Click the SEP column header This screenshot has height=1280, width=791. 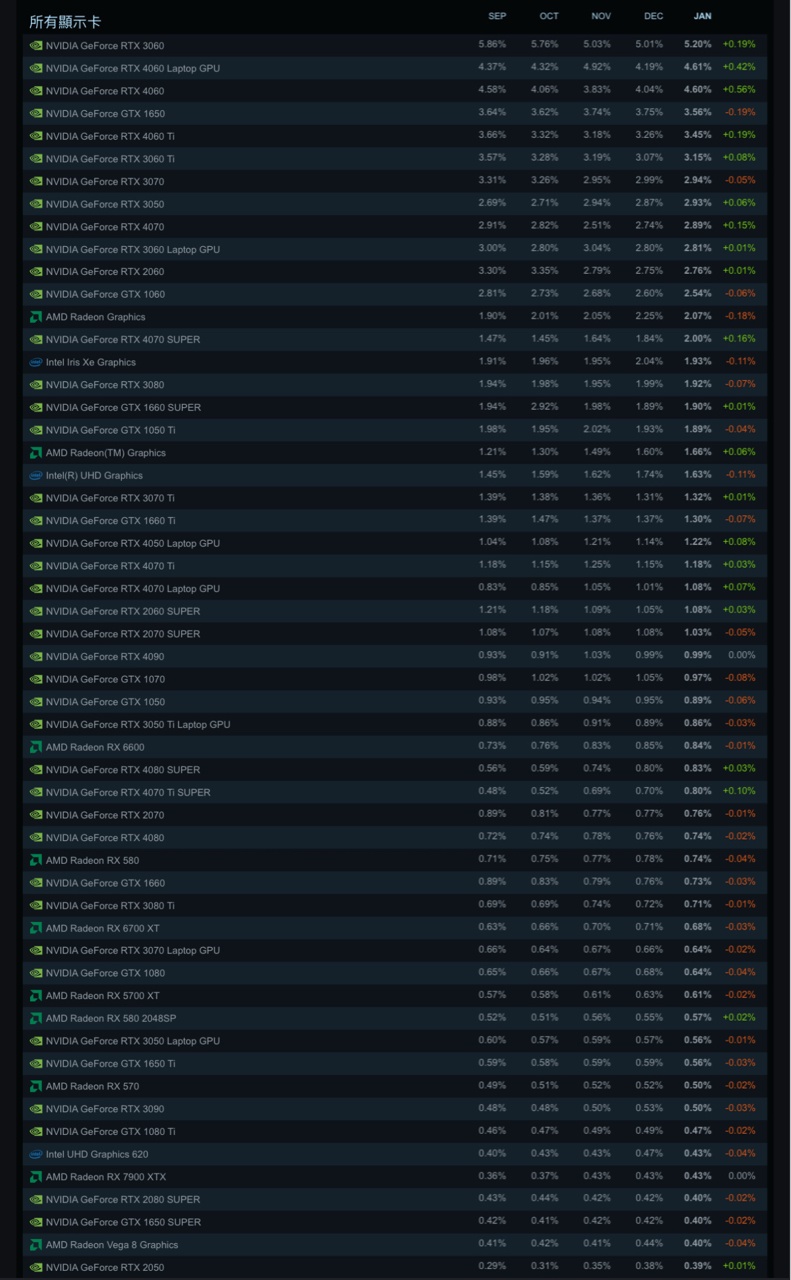[497, 16]
